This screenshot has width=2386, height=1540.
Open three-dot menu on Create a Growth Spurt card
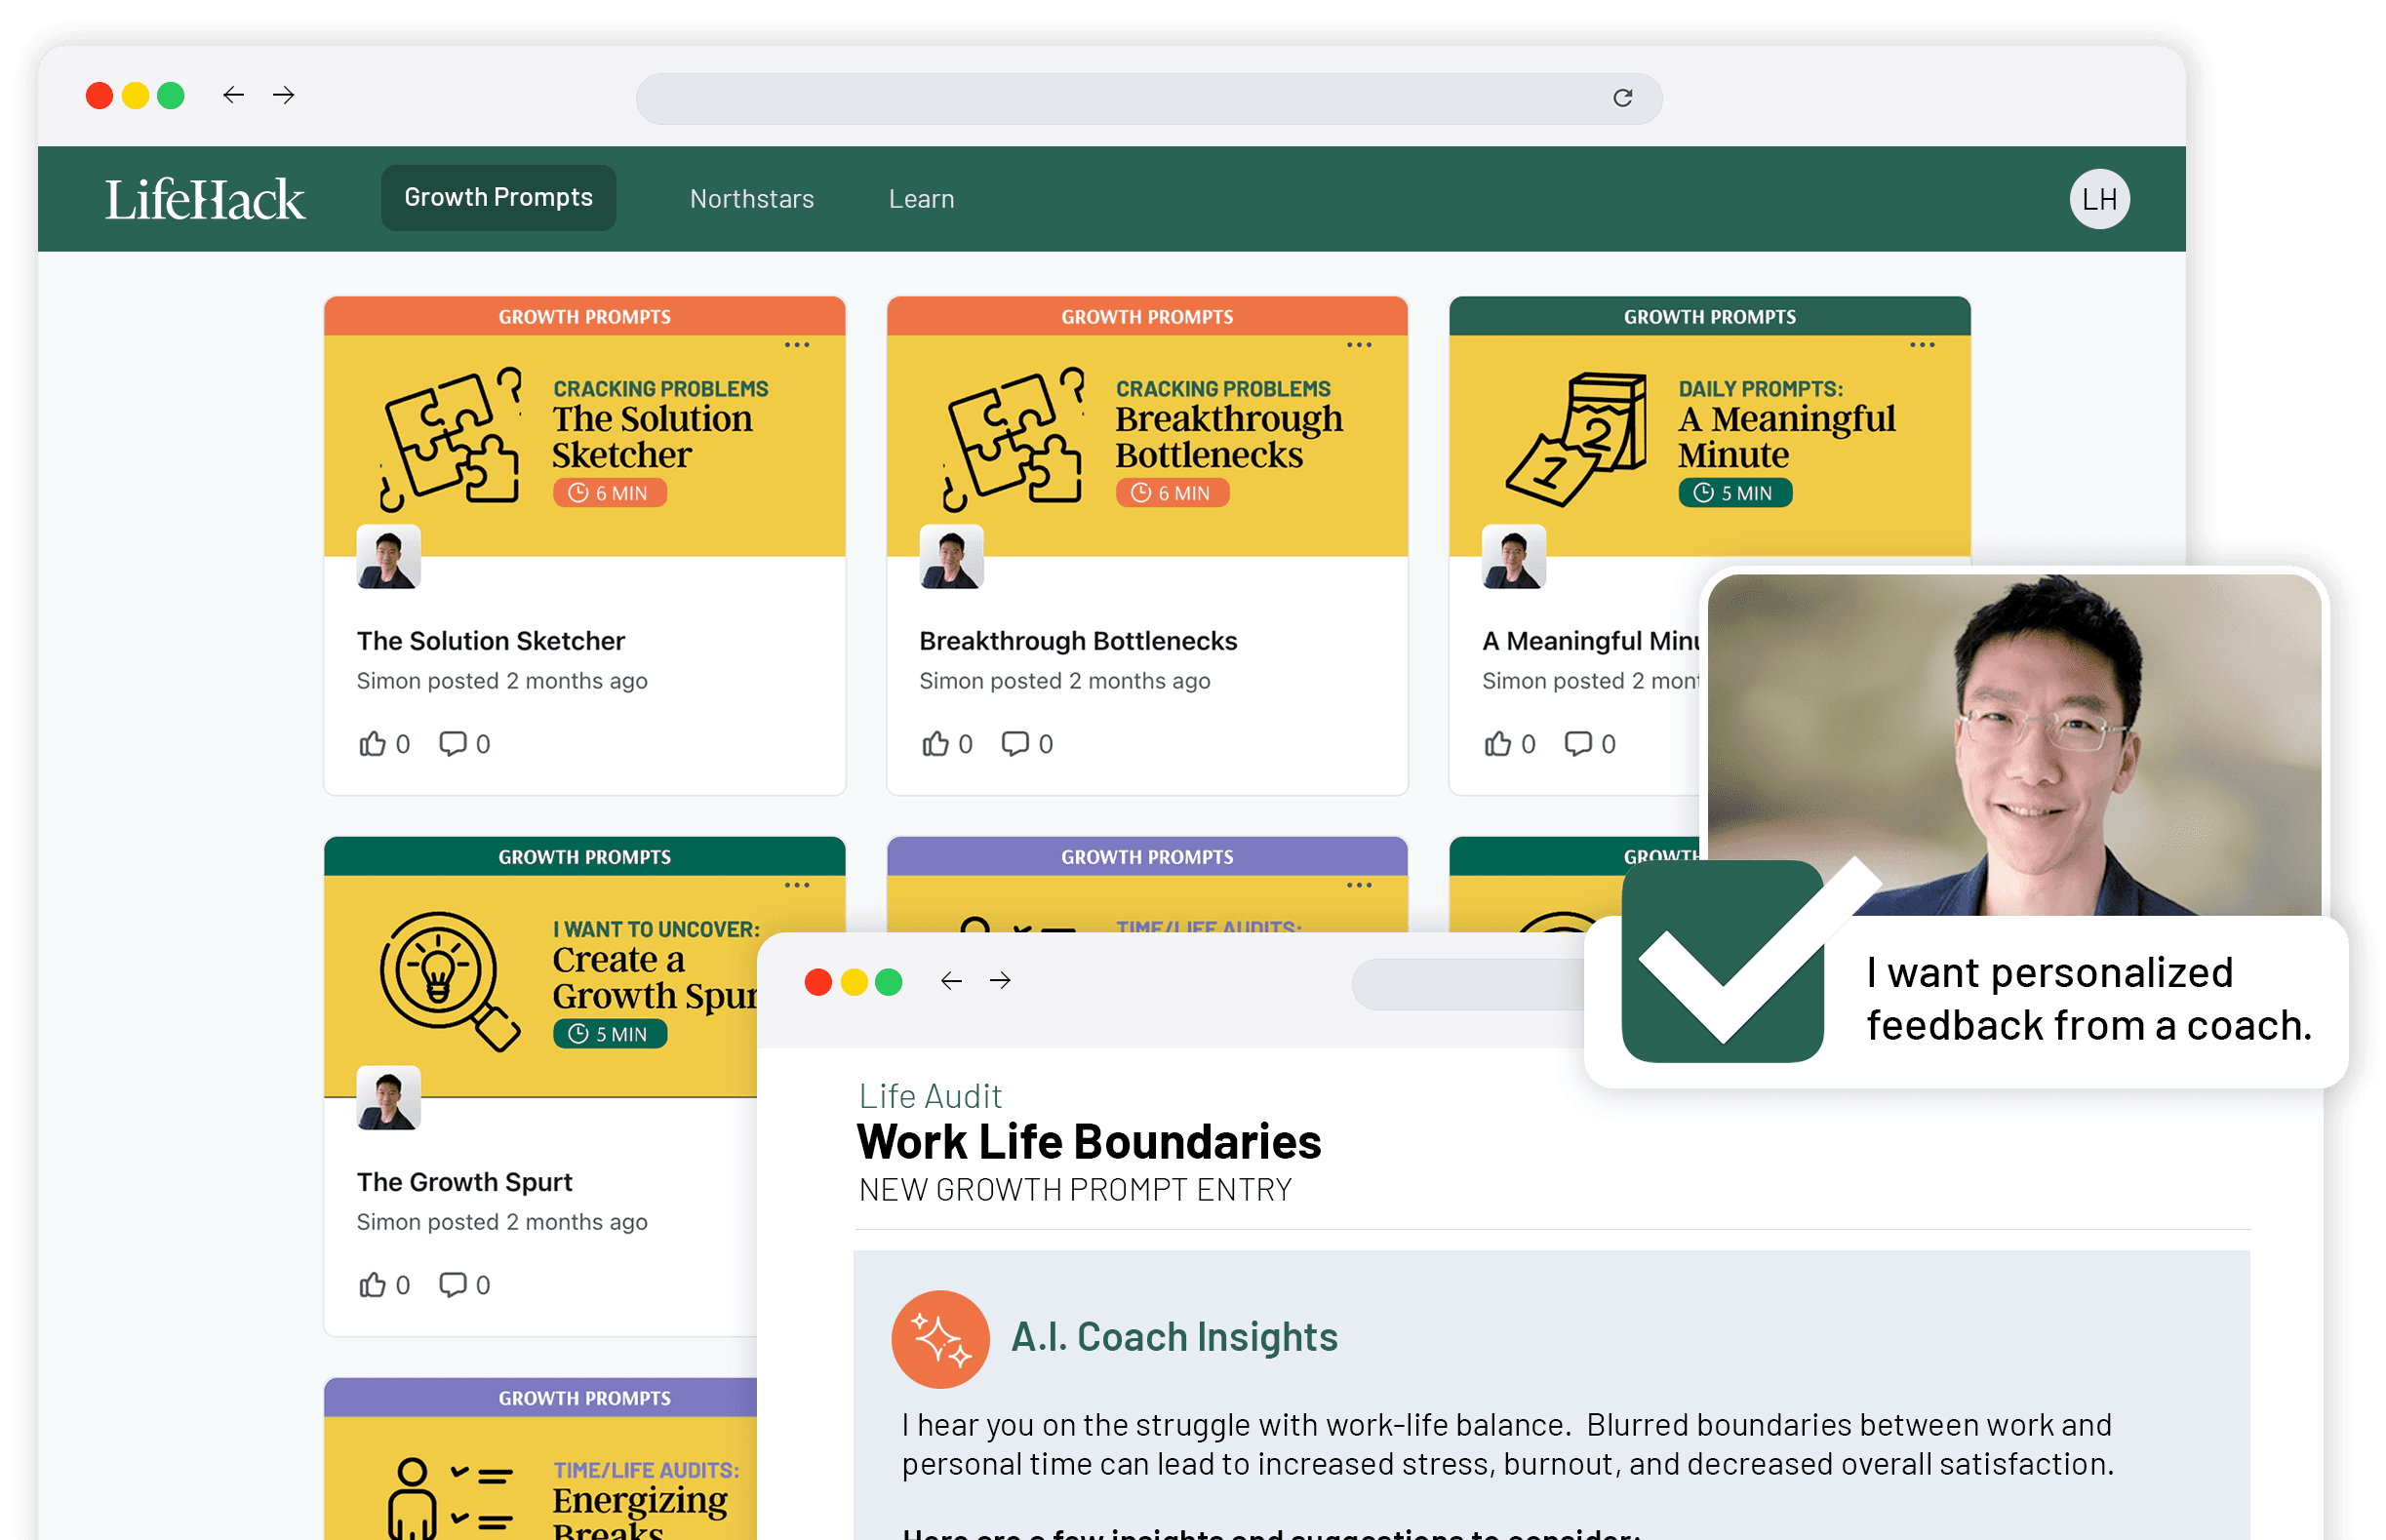point(797,886)
